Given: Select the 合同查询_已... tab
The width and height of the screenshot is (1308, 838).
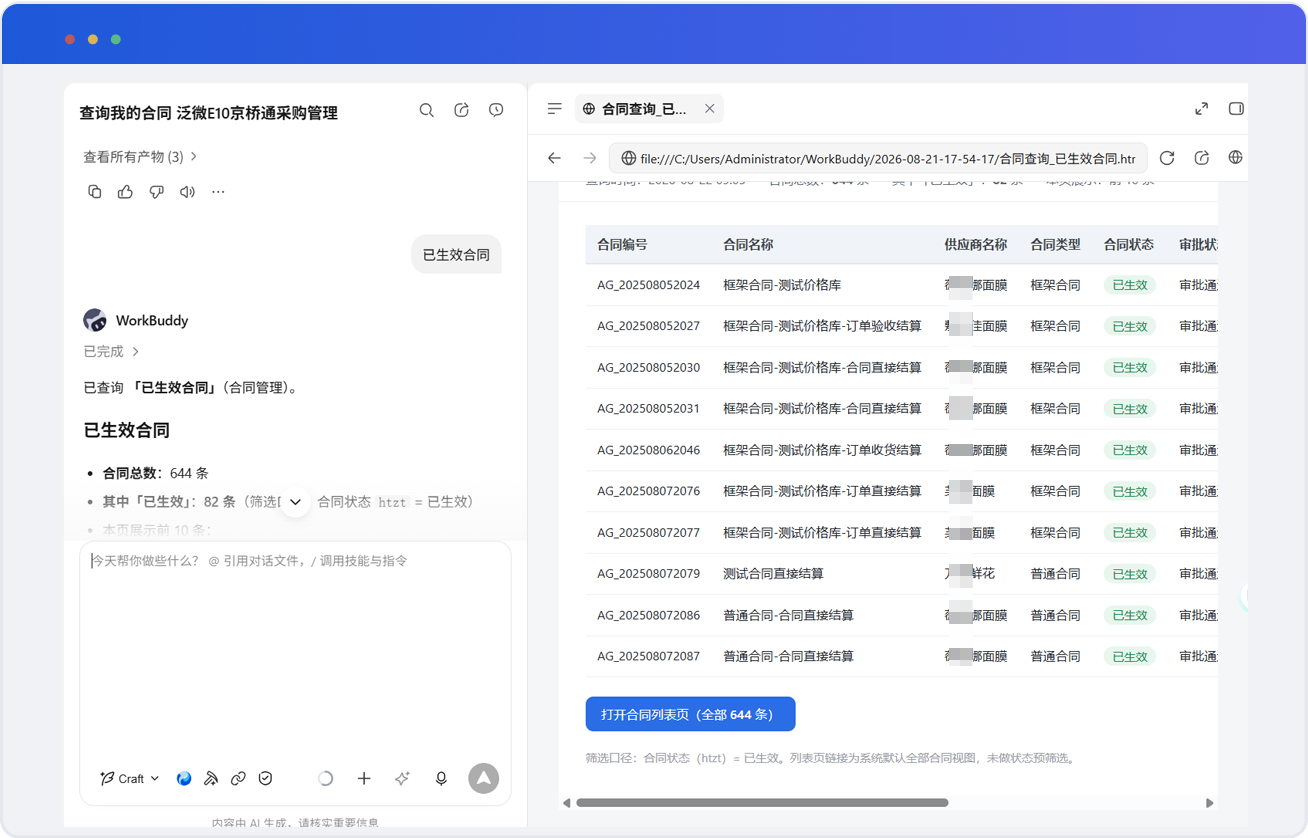Looking at the screenshot, I should coord(648,109).
